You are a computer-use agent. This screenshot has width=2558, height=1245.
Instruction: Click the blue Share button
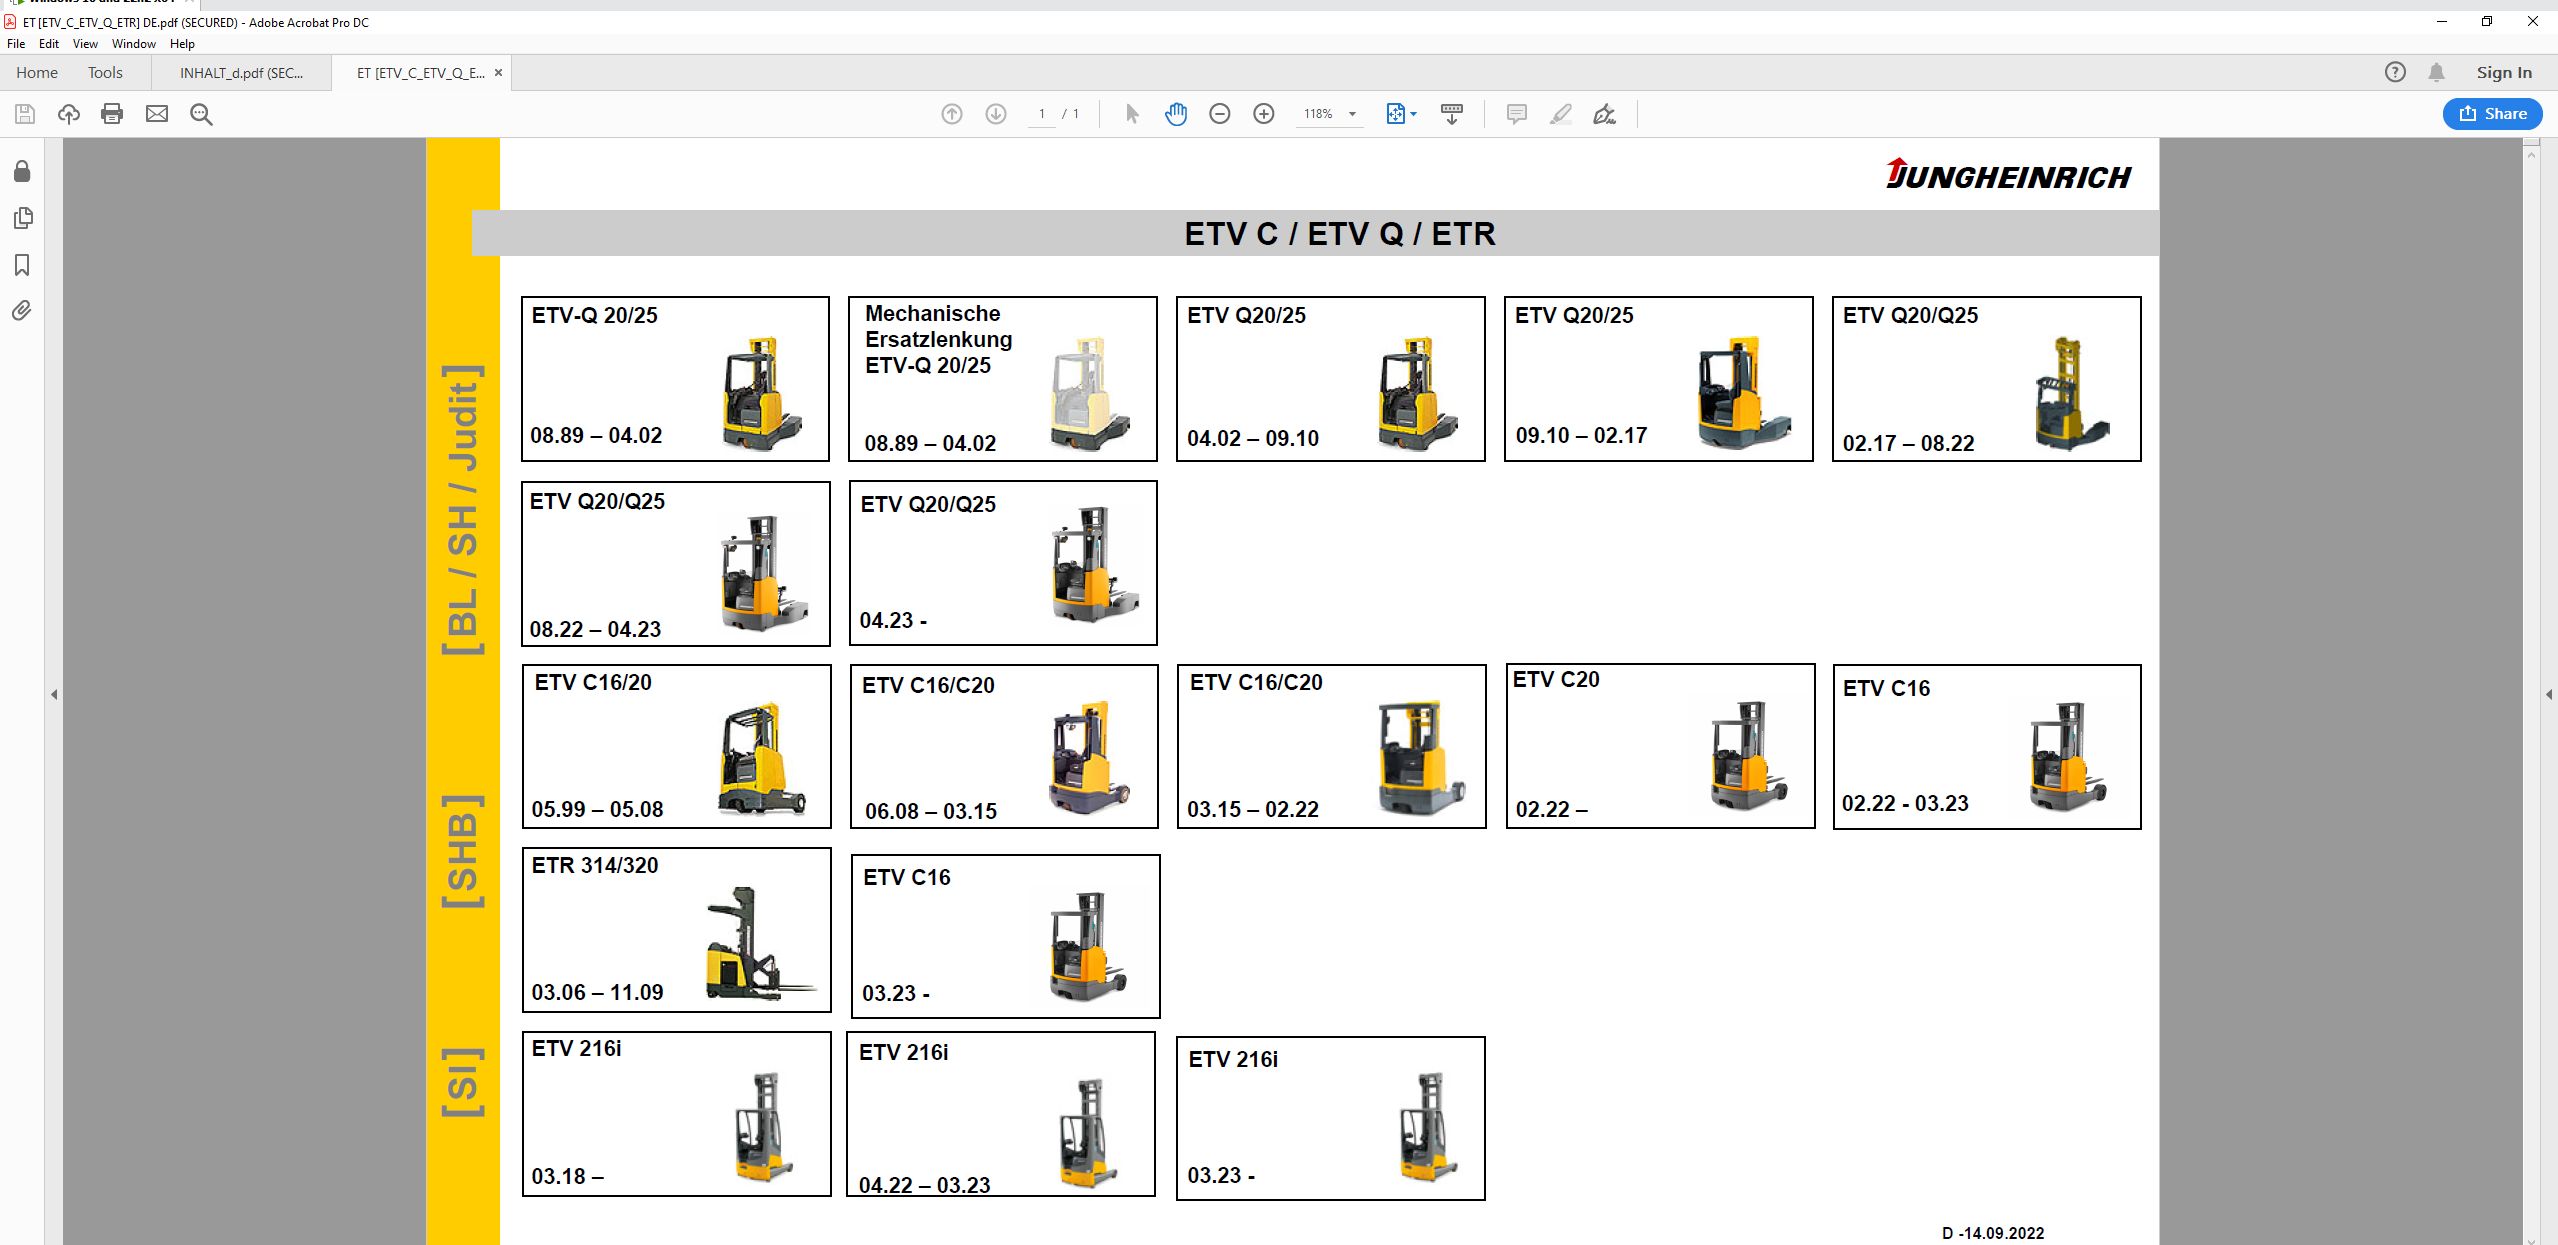[x=2492, y=114]
